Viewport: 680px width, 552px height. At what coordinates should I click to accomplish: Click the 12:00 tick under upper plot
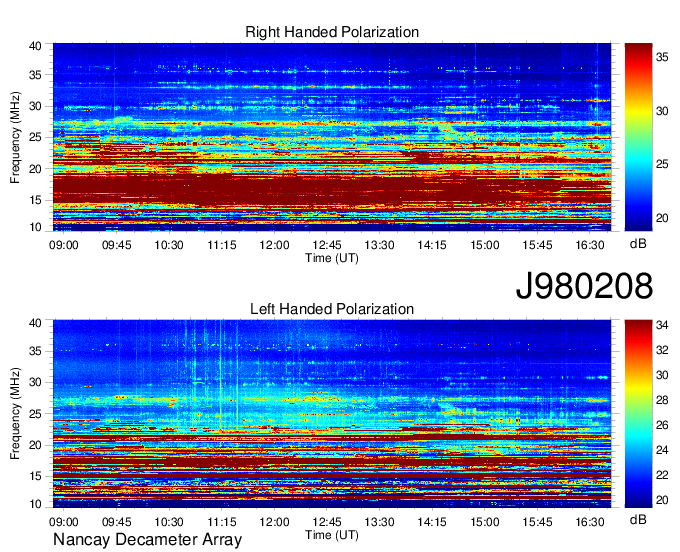274,245
